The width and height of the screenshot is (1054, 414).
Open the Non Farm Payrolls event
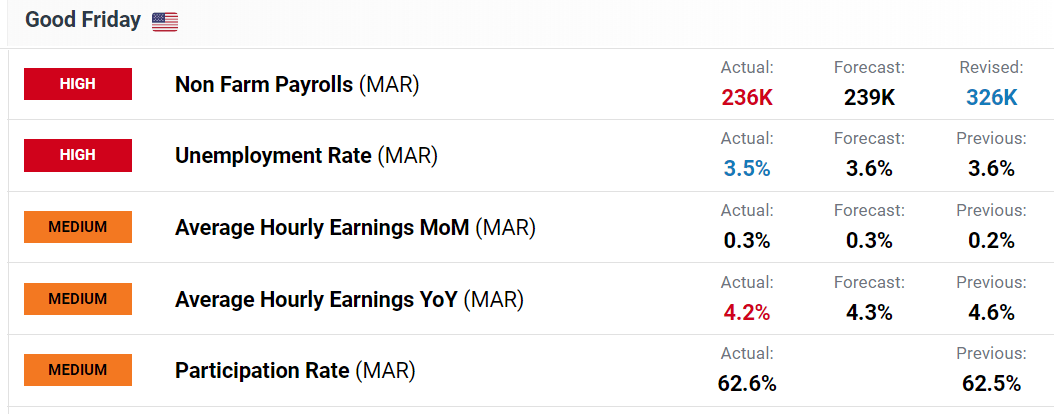(x=297, y=85)
